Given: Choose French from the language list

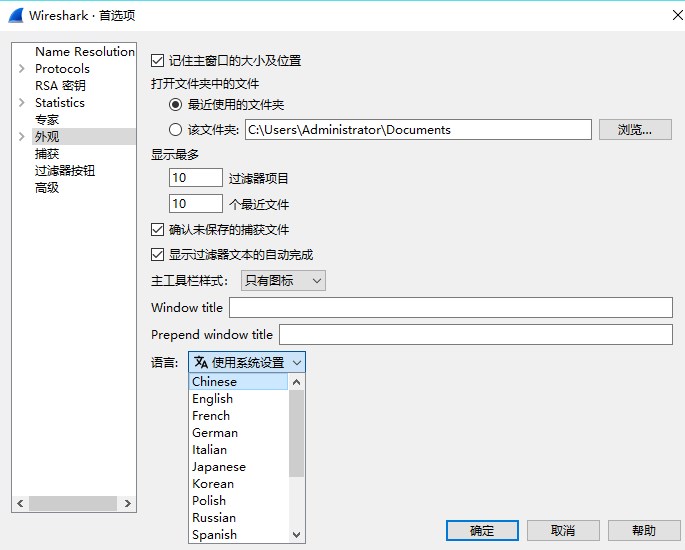Looking at the screenshot, I should pos(239,415).
